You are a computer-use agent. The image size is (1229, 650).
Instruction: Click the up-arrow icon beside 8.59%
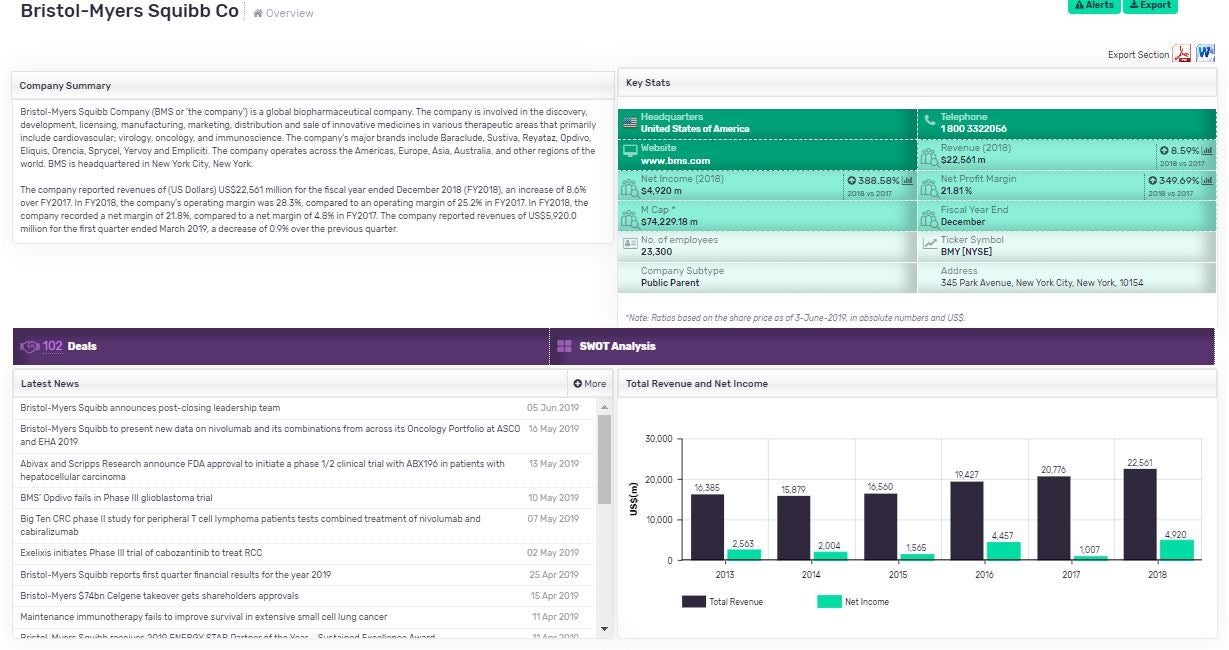1164,150
